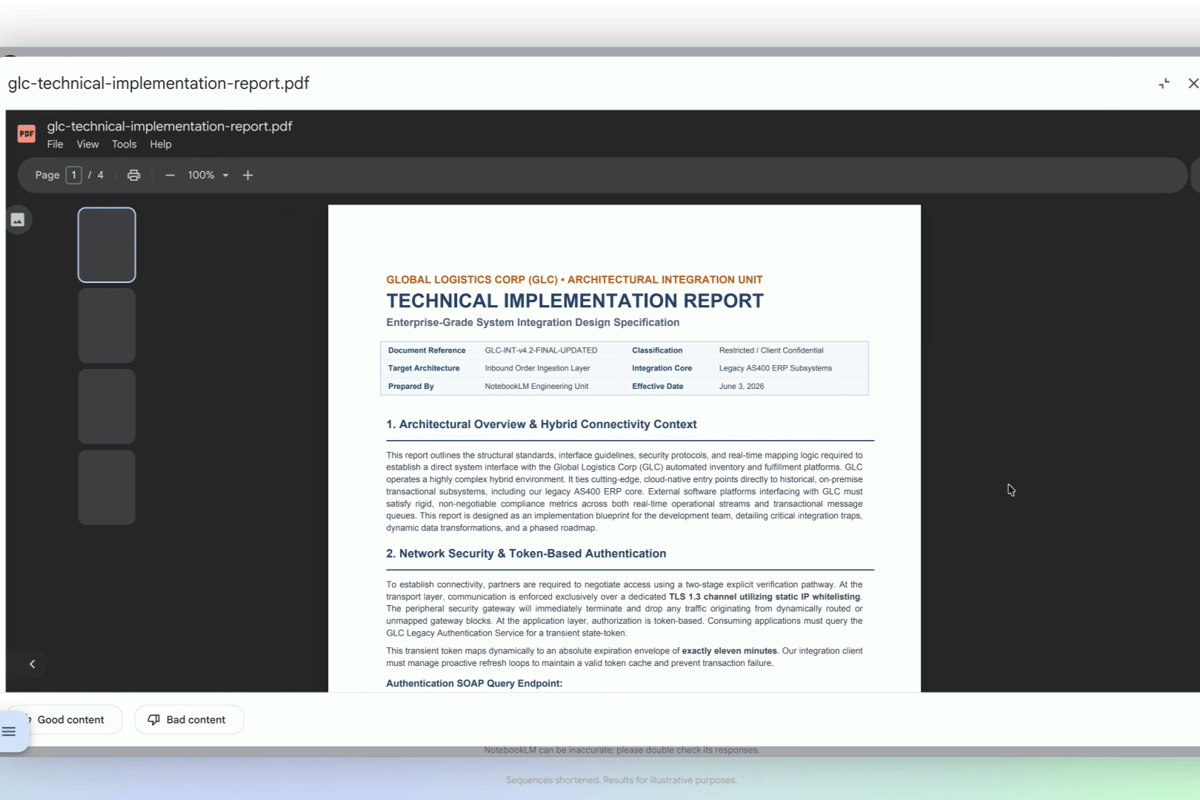Click the bold 'exactly eleven minutes' text
Screen dimensions: 1200x800
click(x=729, y=651)
